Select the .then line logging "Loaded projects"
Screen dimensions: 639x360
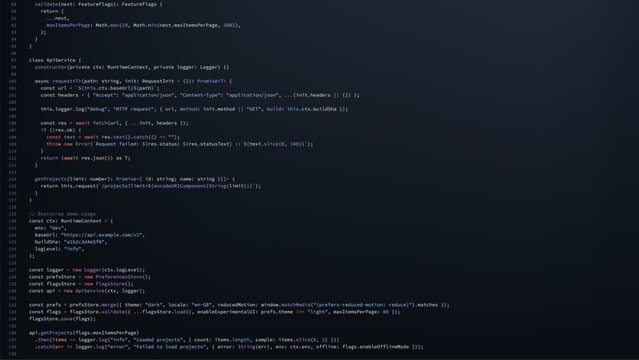187,340
